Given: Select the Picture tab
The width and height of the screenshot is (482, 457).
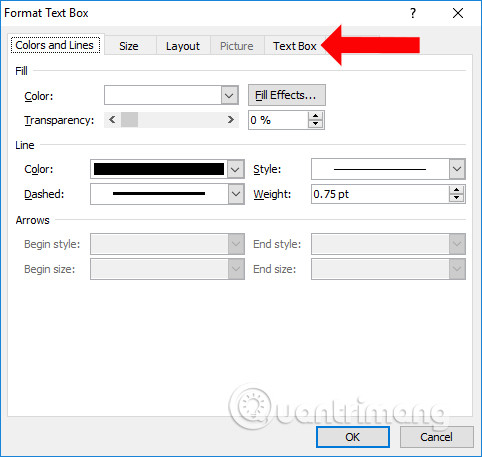Looking at the screenshot, I should [x=237, y=46].
